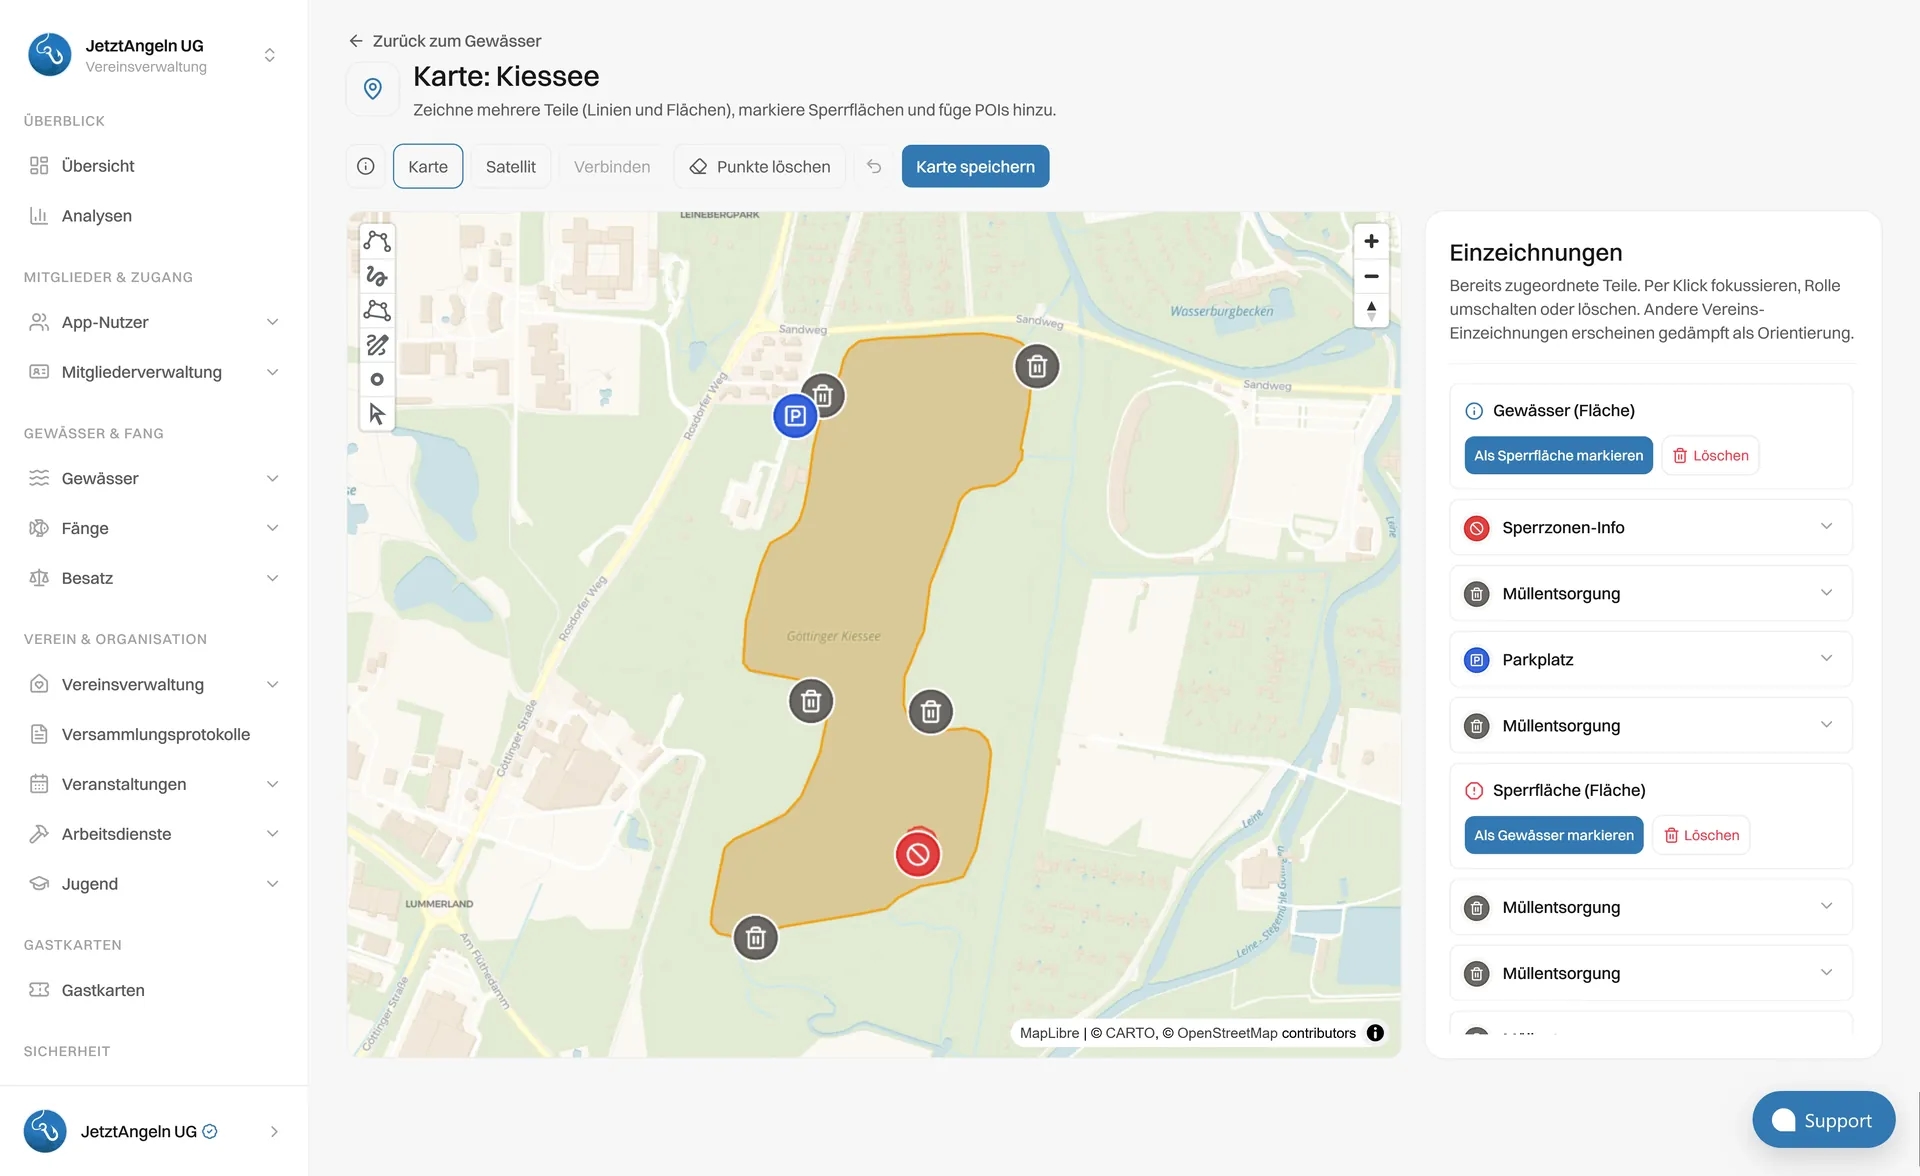The image size is (1920, 1176).
Task: Expand Mitgliederverwaltung sidebar menu
Action: (x=154, y=372)
